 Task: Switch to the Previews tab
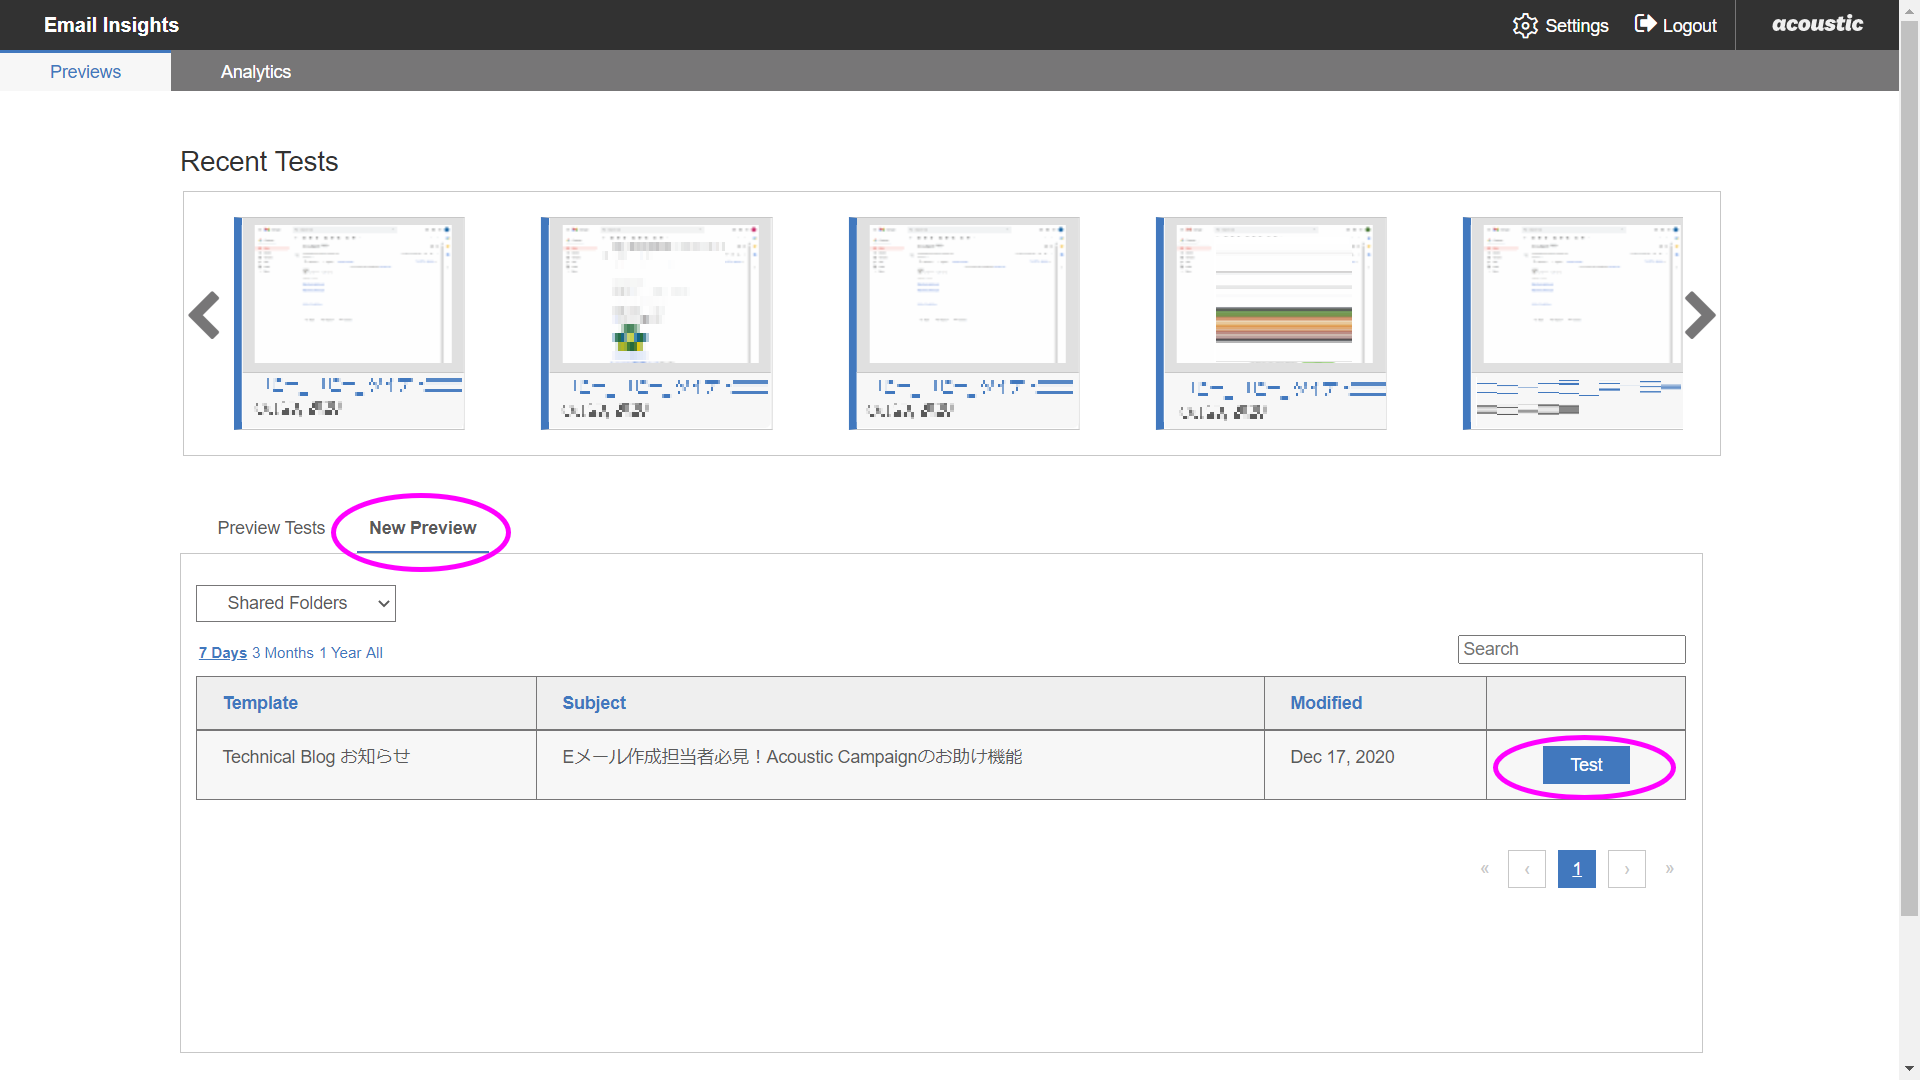[x=84, y=71]
